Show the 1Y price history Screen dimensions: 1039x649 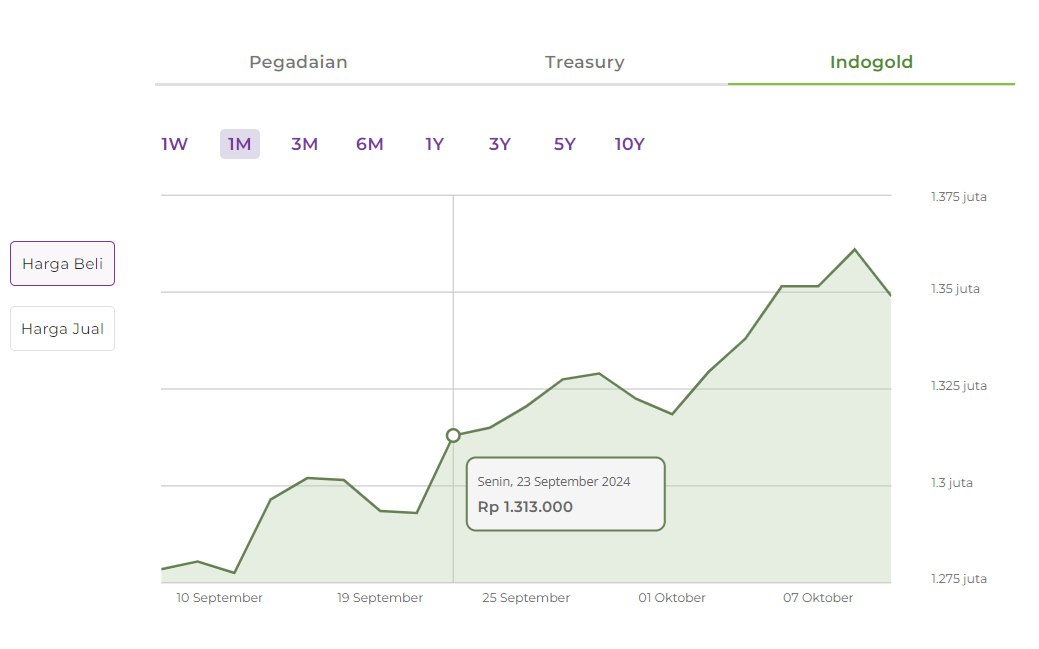(x=435, y=144)
